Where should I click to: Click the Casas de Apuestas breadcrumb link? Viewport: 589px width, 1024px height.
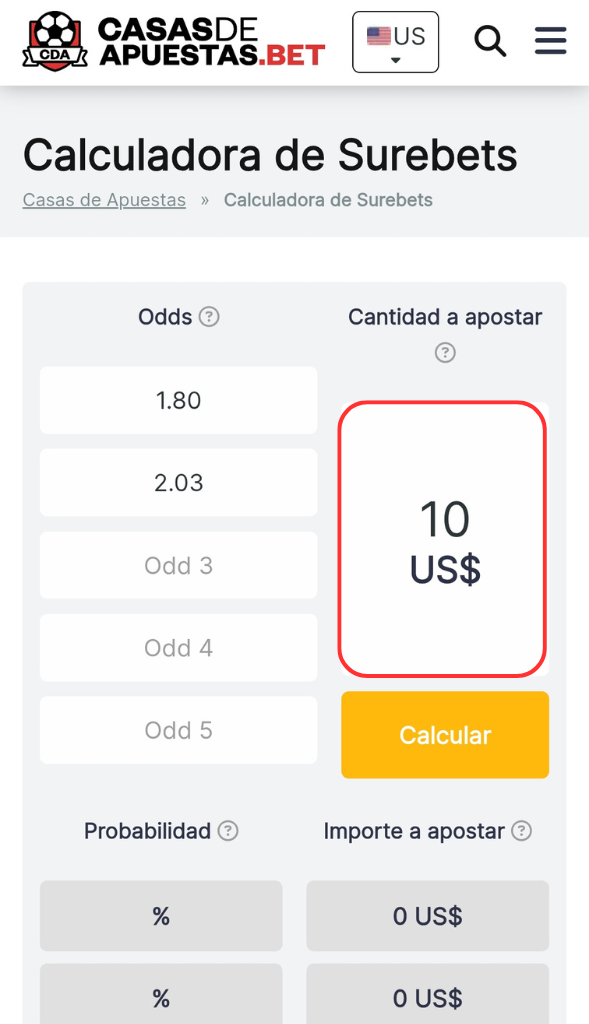pyautogui.click(x=104, y=200)
